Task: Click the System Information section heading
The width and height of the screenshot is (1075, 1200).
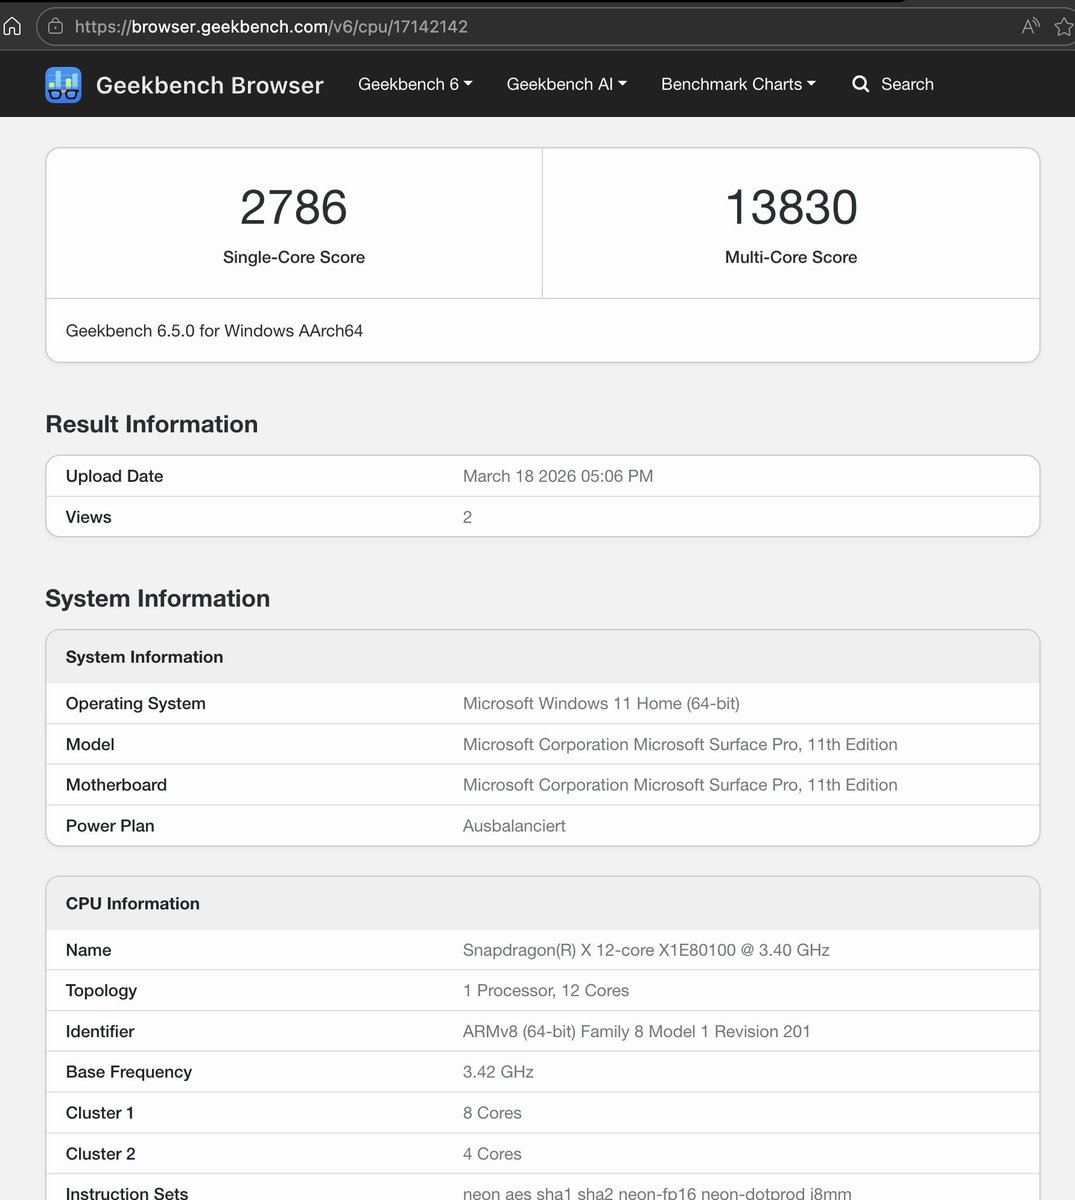Action: 157,598
